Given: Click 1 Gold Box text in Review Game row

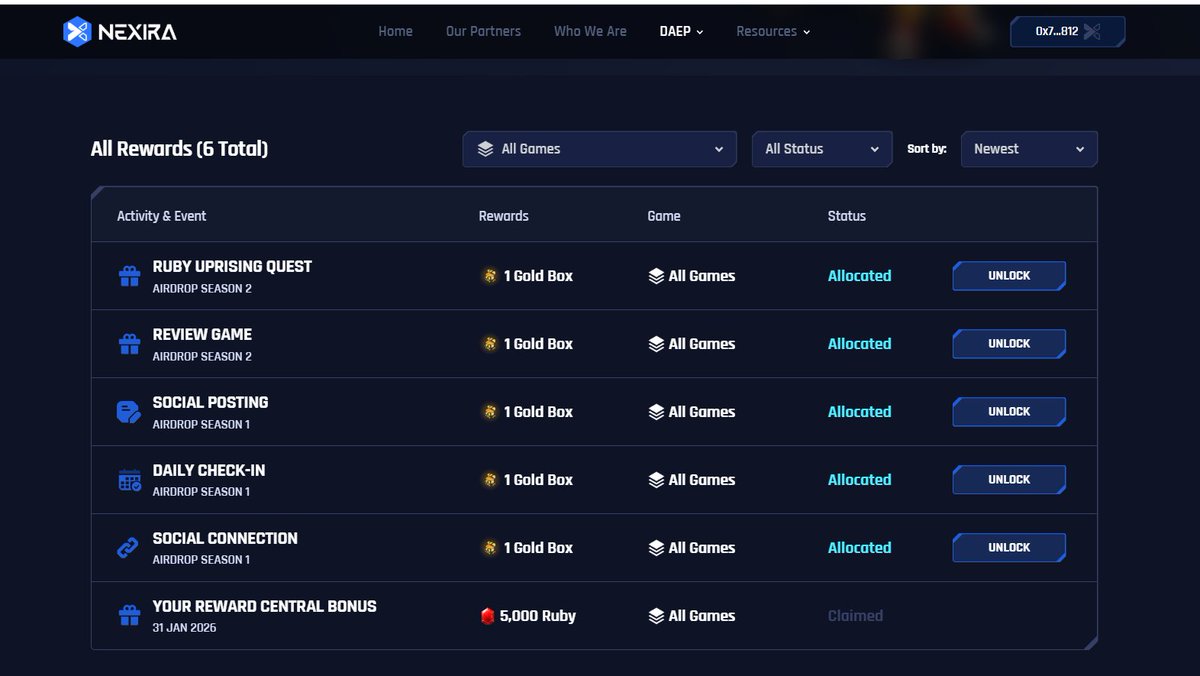Looking at the screenshot, I should (x=538, y=344).
